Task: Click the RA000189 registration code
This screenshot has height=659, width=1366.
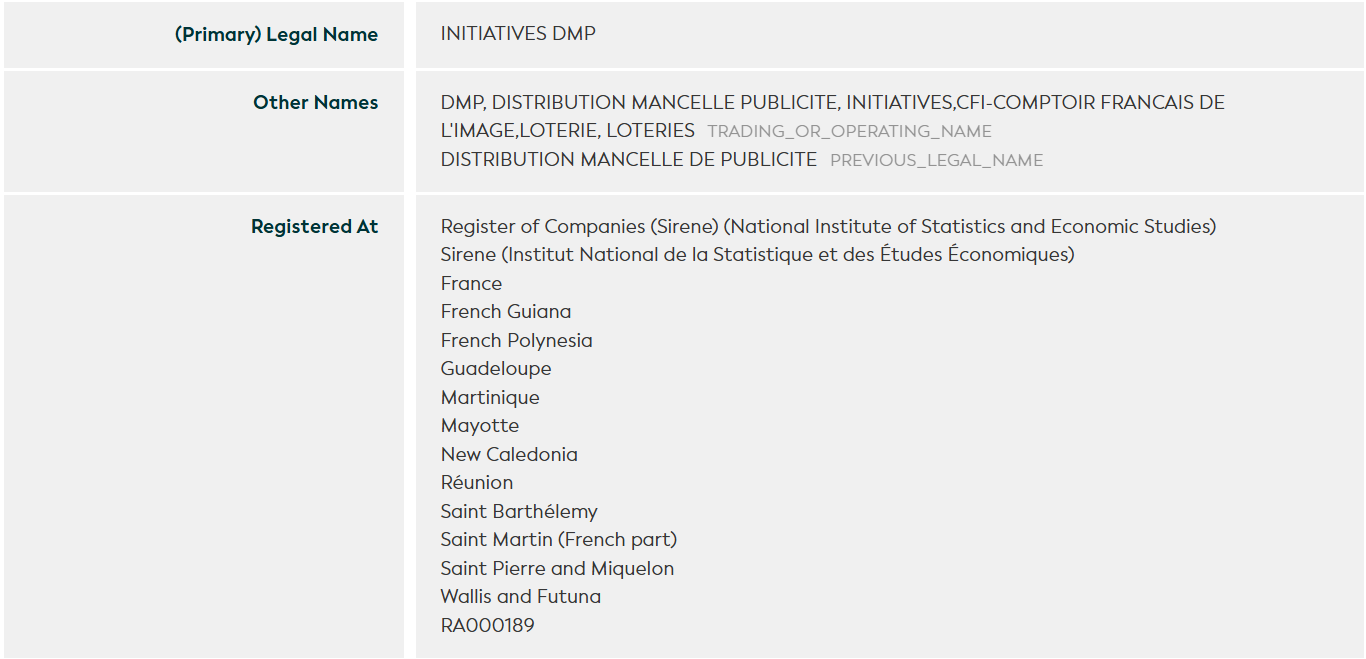Action: coord(487,625)
